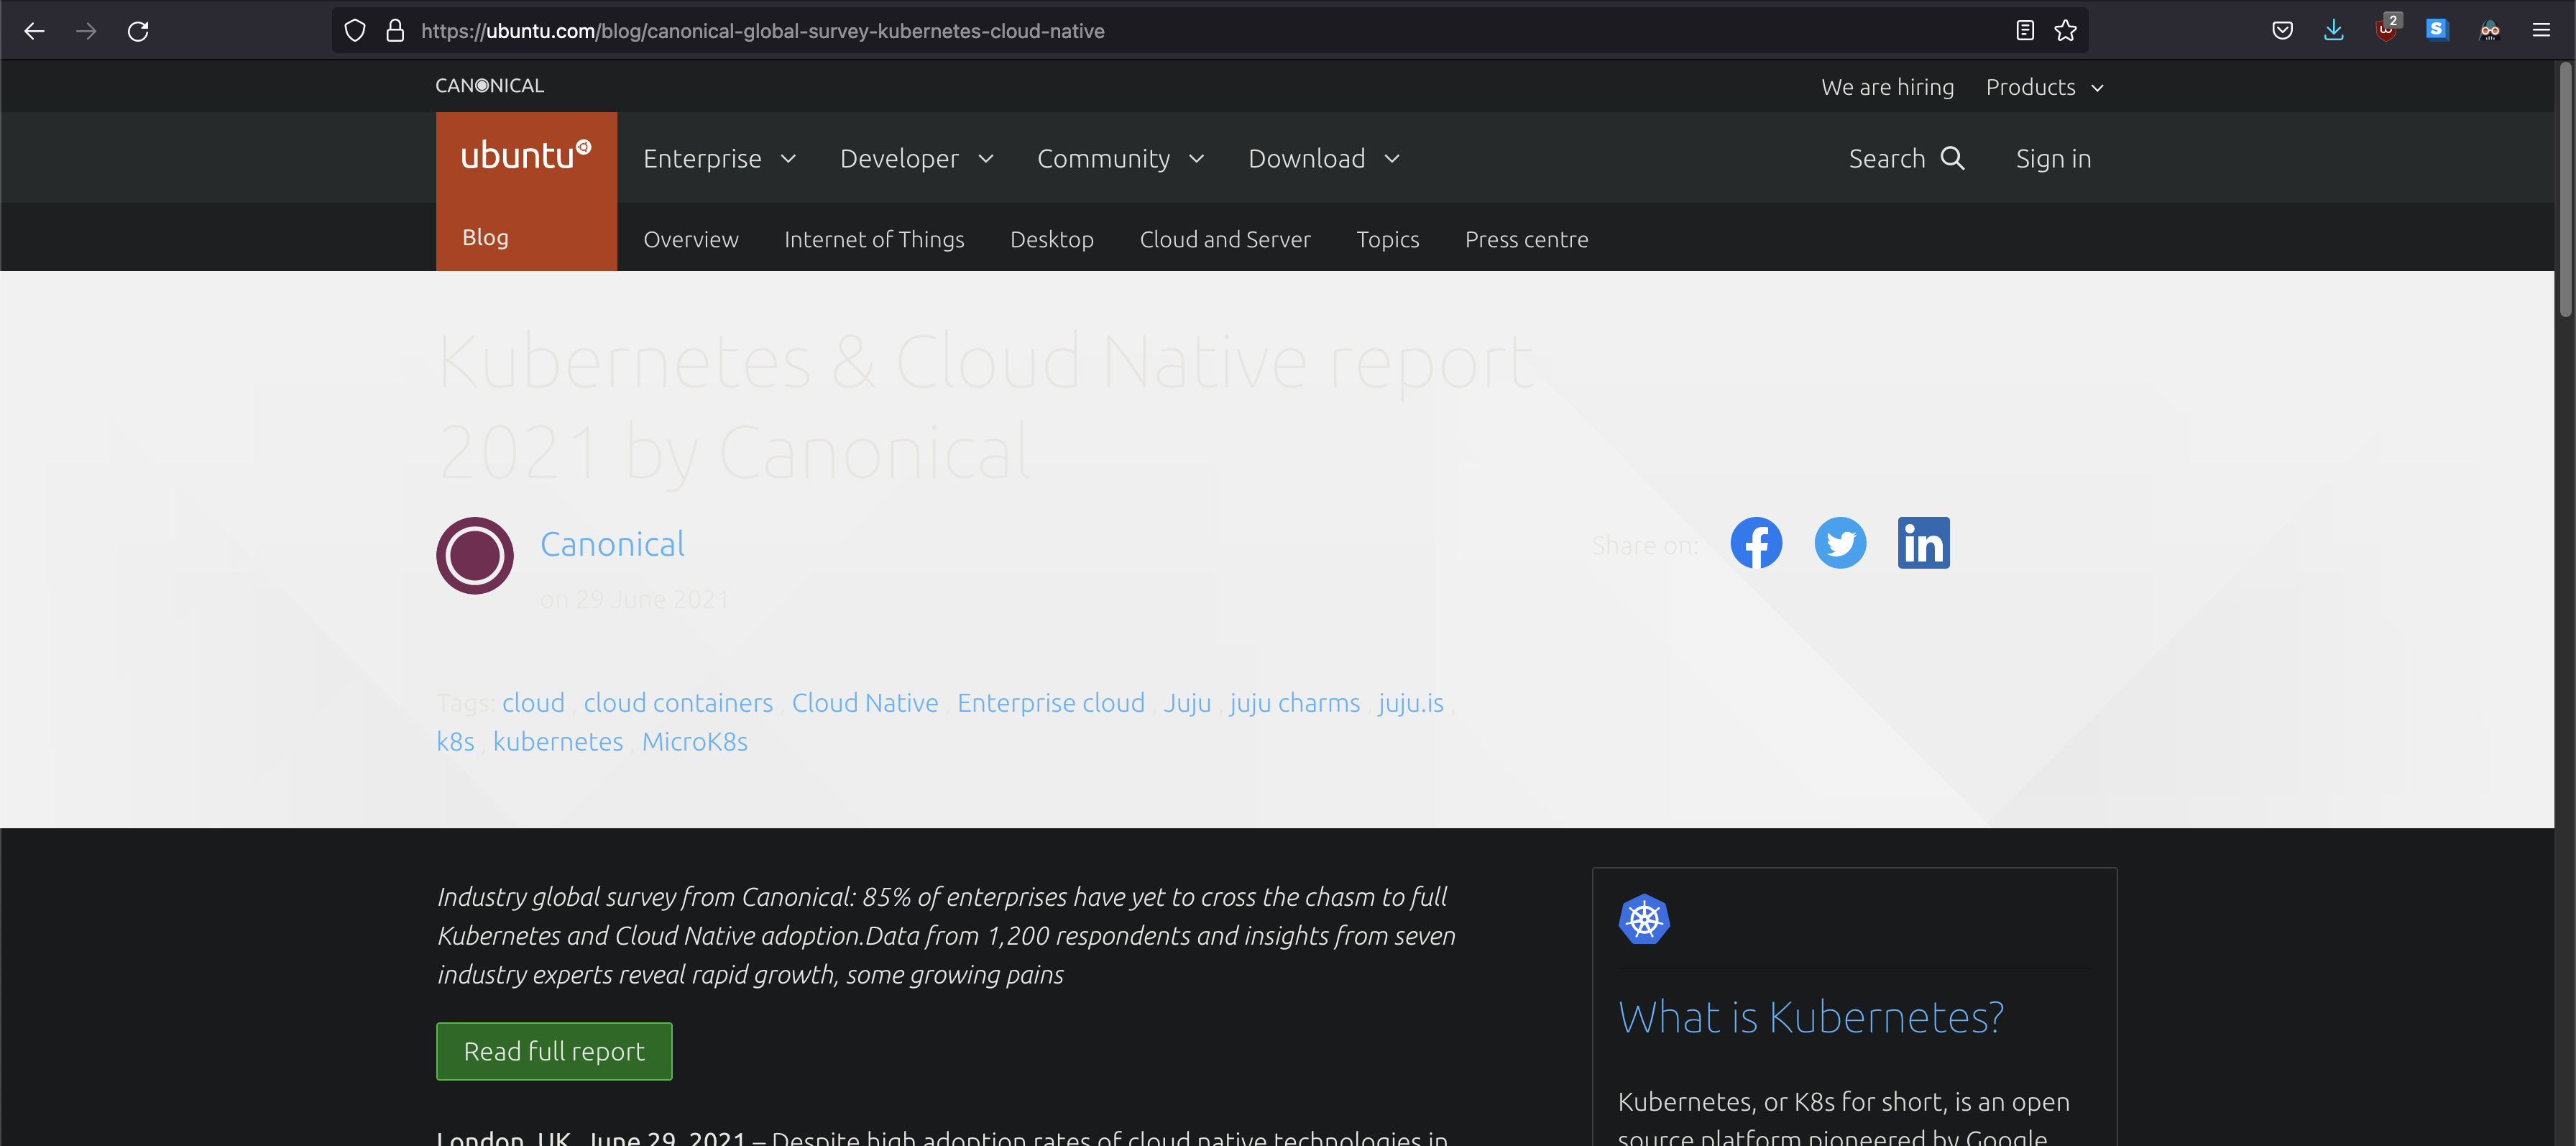Open the uBlock Origin extension with badge 2

(x=2386, y=30)
